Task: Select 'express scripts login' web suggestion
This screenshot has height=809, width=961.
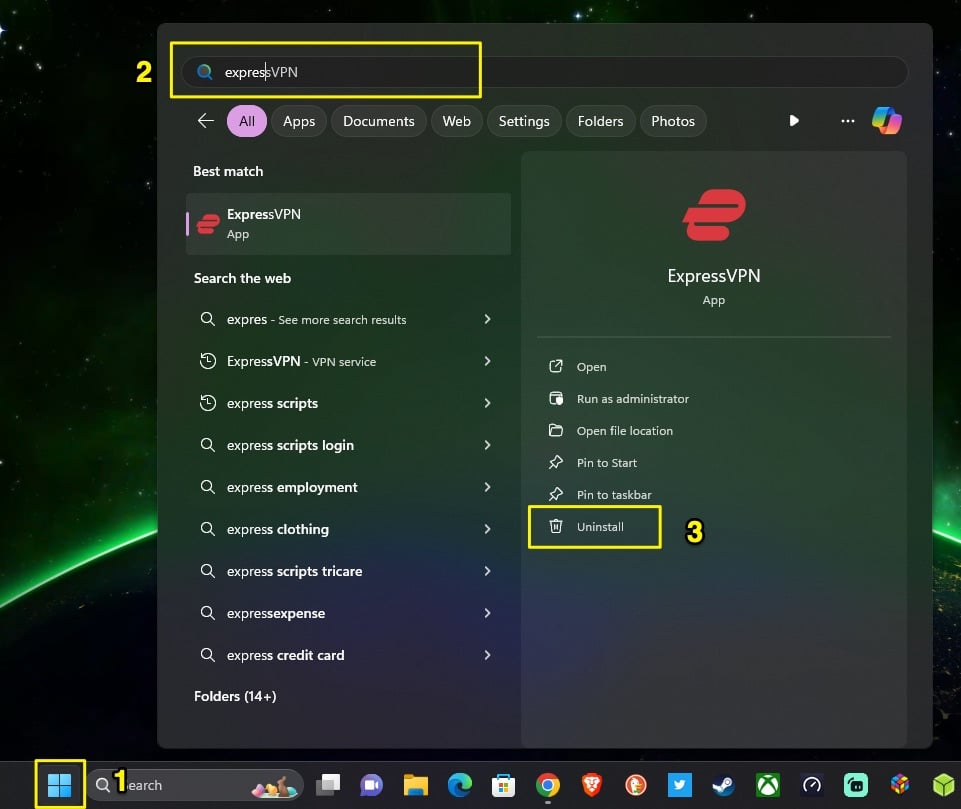Action: [x=348, y=445]
